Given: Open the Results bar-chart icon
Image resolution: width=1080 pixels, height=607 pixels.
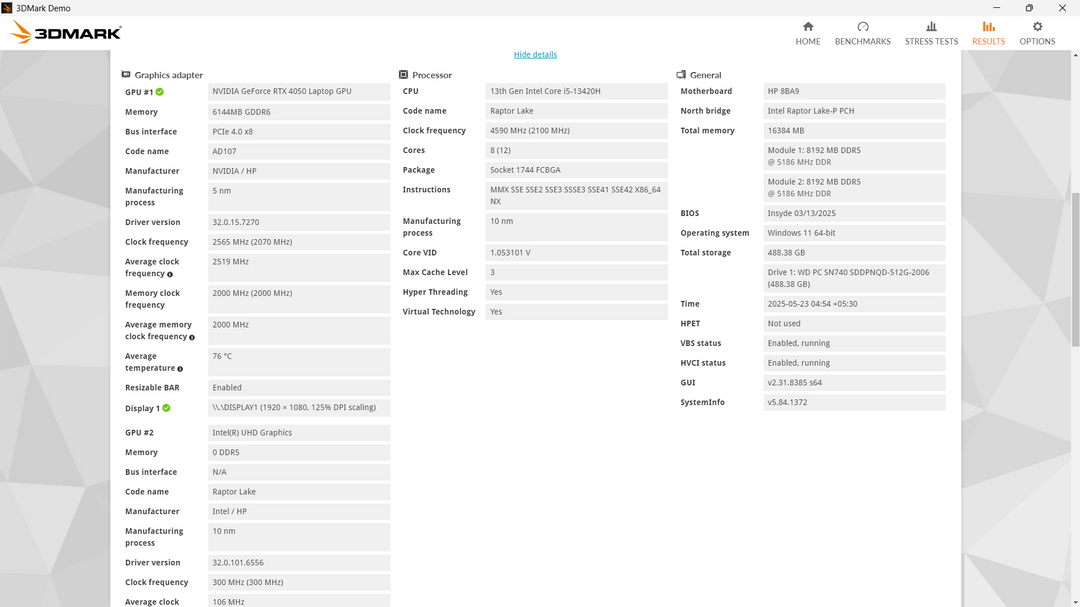Looking at the screenshot, I should click(988, 27).
